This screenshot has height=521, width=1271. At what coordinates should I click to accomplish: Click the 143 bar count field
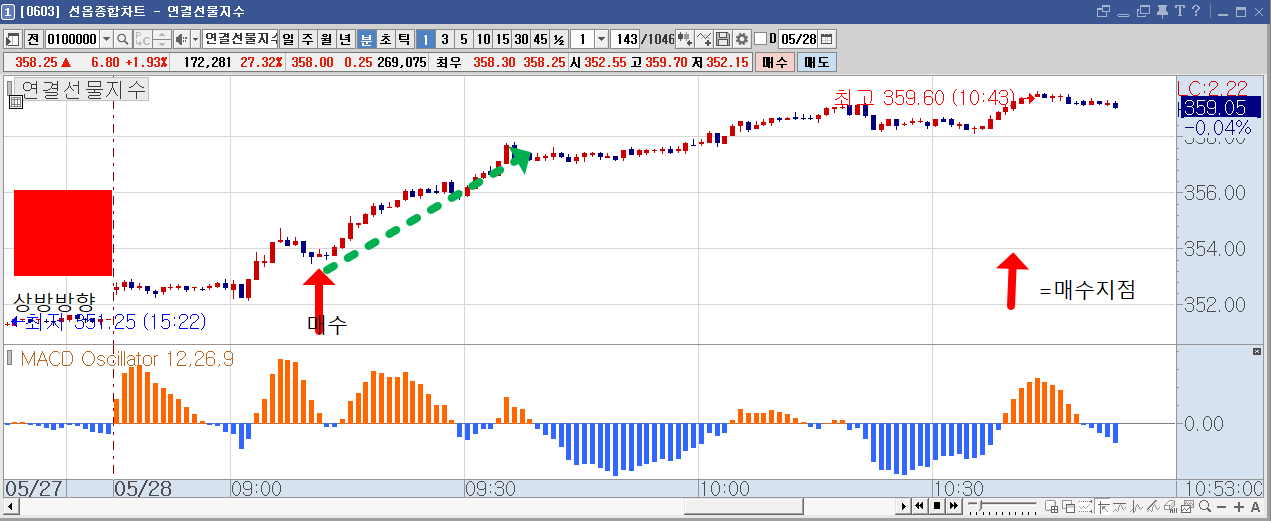pyautogui.click(x=625, y=39)
